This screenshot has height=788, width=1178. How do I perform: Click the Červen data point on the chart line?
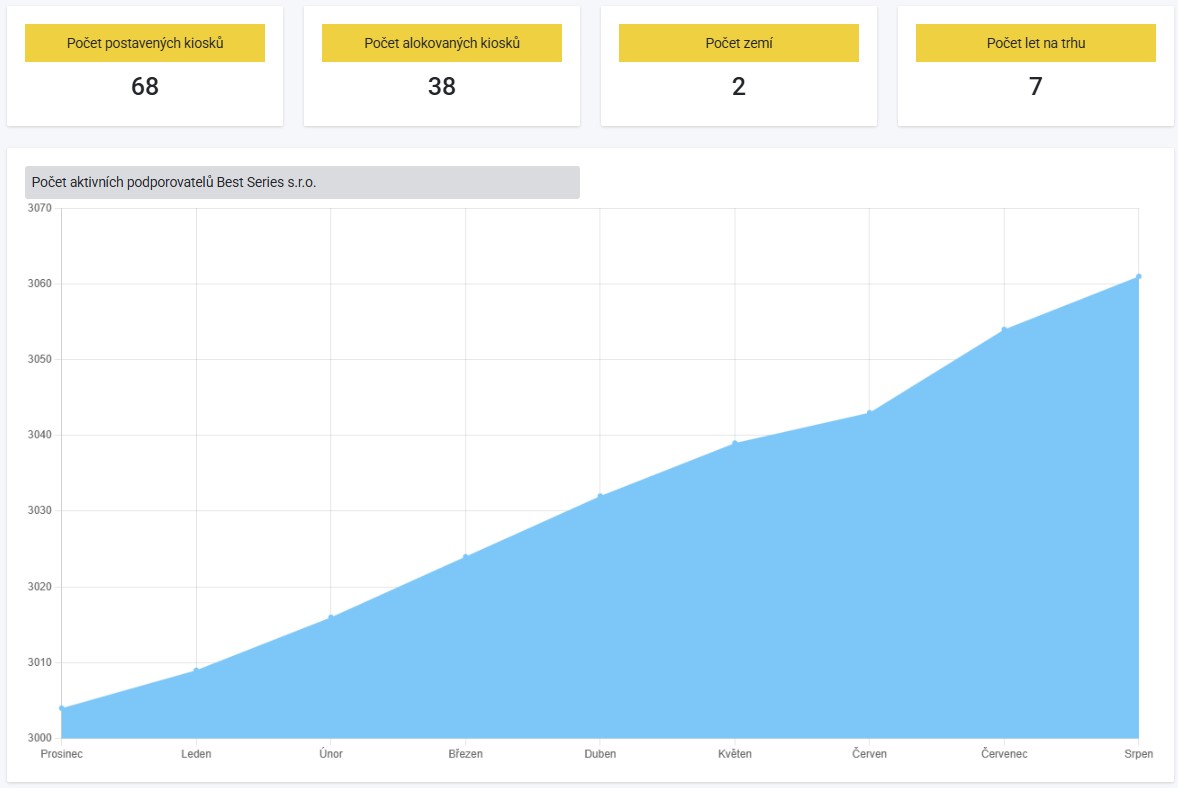[x=869, y=413]
